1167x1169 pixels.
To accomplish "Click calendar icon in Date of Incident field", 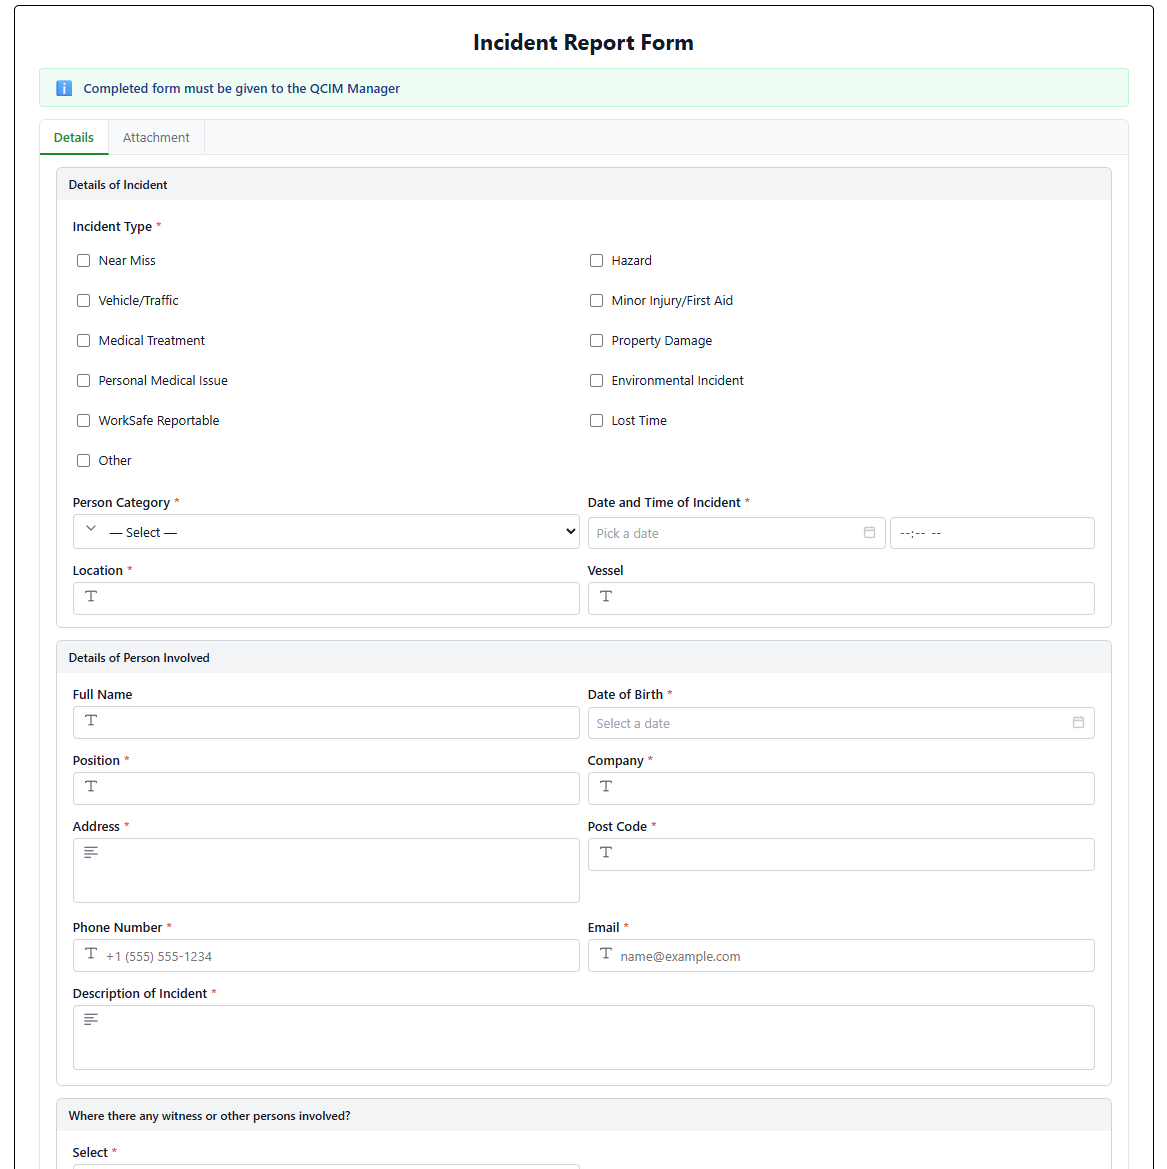I will [869, 532].
